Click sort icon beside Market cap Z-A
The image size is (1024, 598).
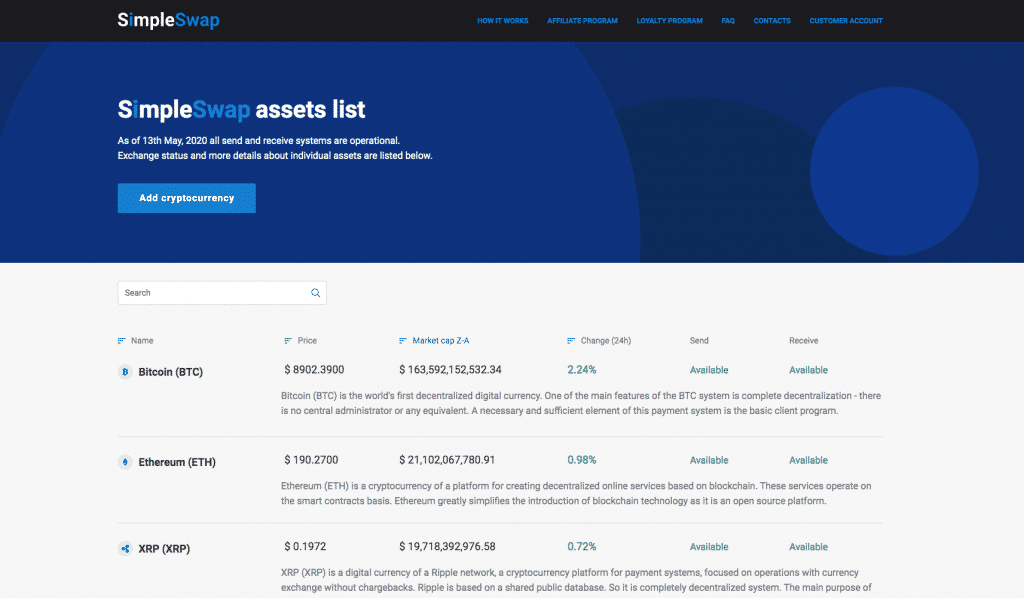[x=403, y=341]
